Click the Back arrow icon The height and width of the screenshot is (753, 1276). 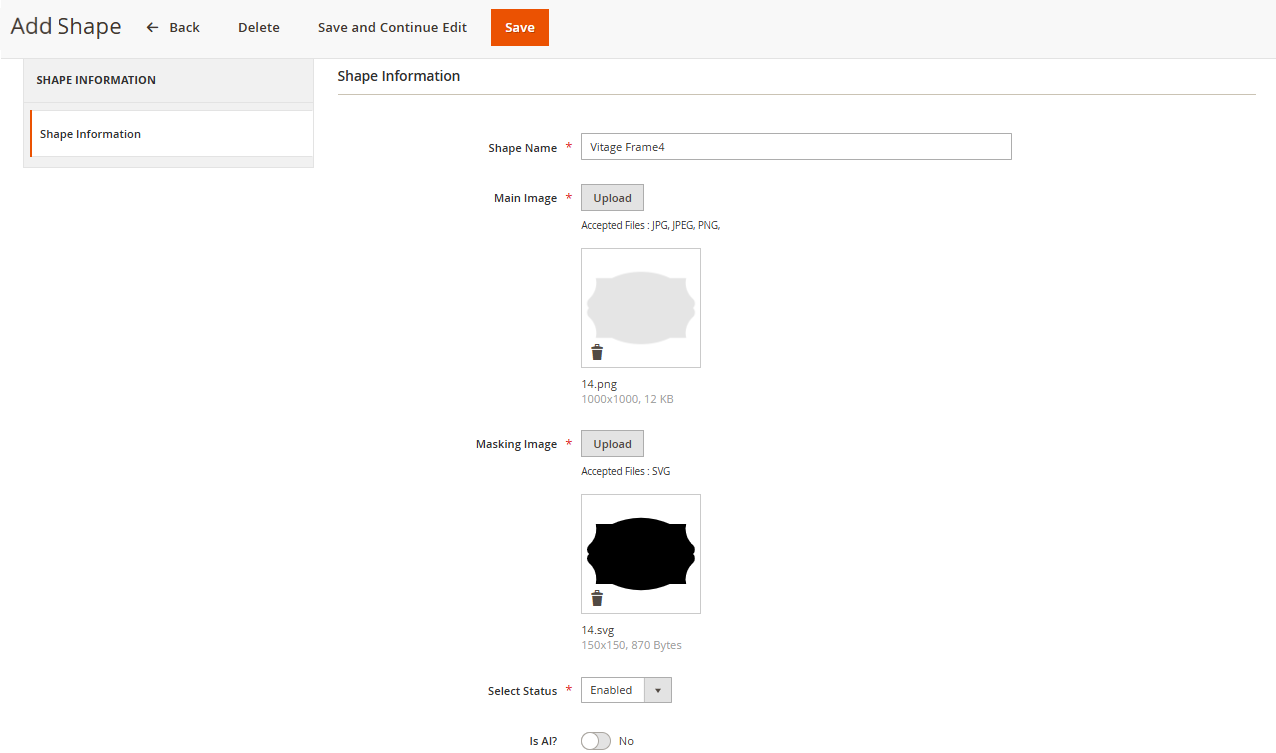point(152,28)
